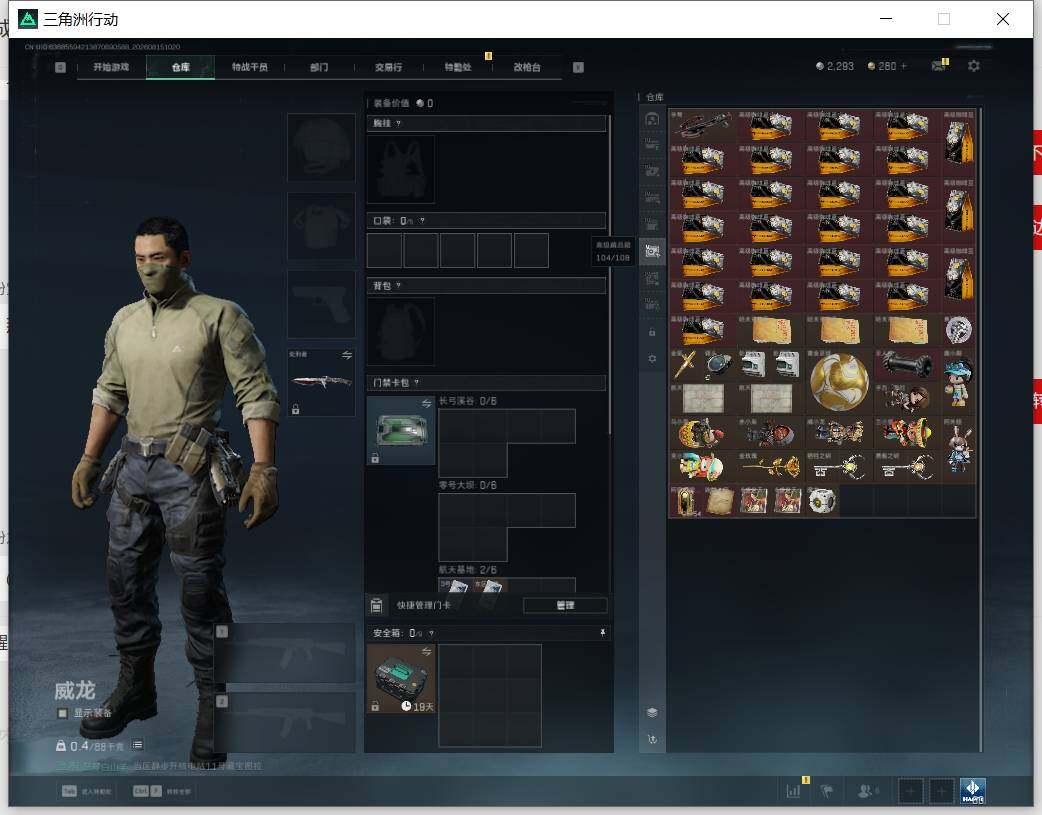
Task: Select the green key card case item
Action: 401,430
